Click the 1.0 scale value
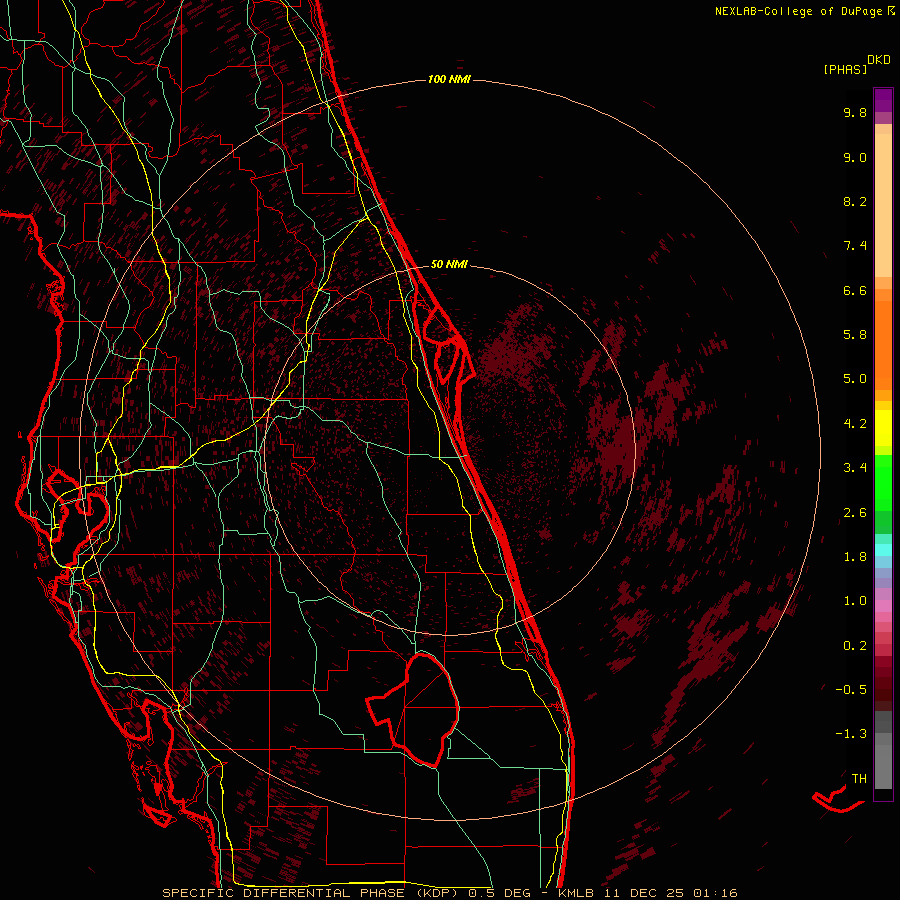Image resolution: width=900 pixels, height=900 pixels. [855, 601]
